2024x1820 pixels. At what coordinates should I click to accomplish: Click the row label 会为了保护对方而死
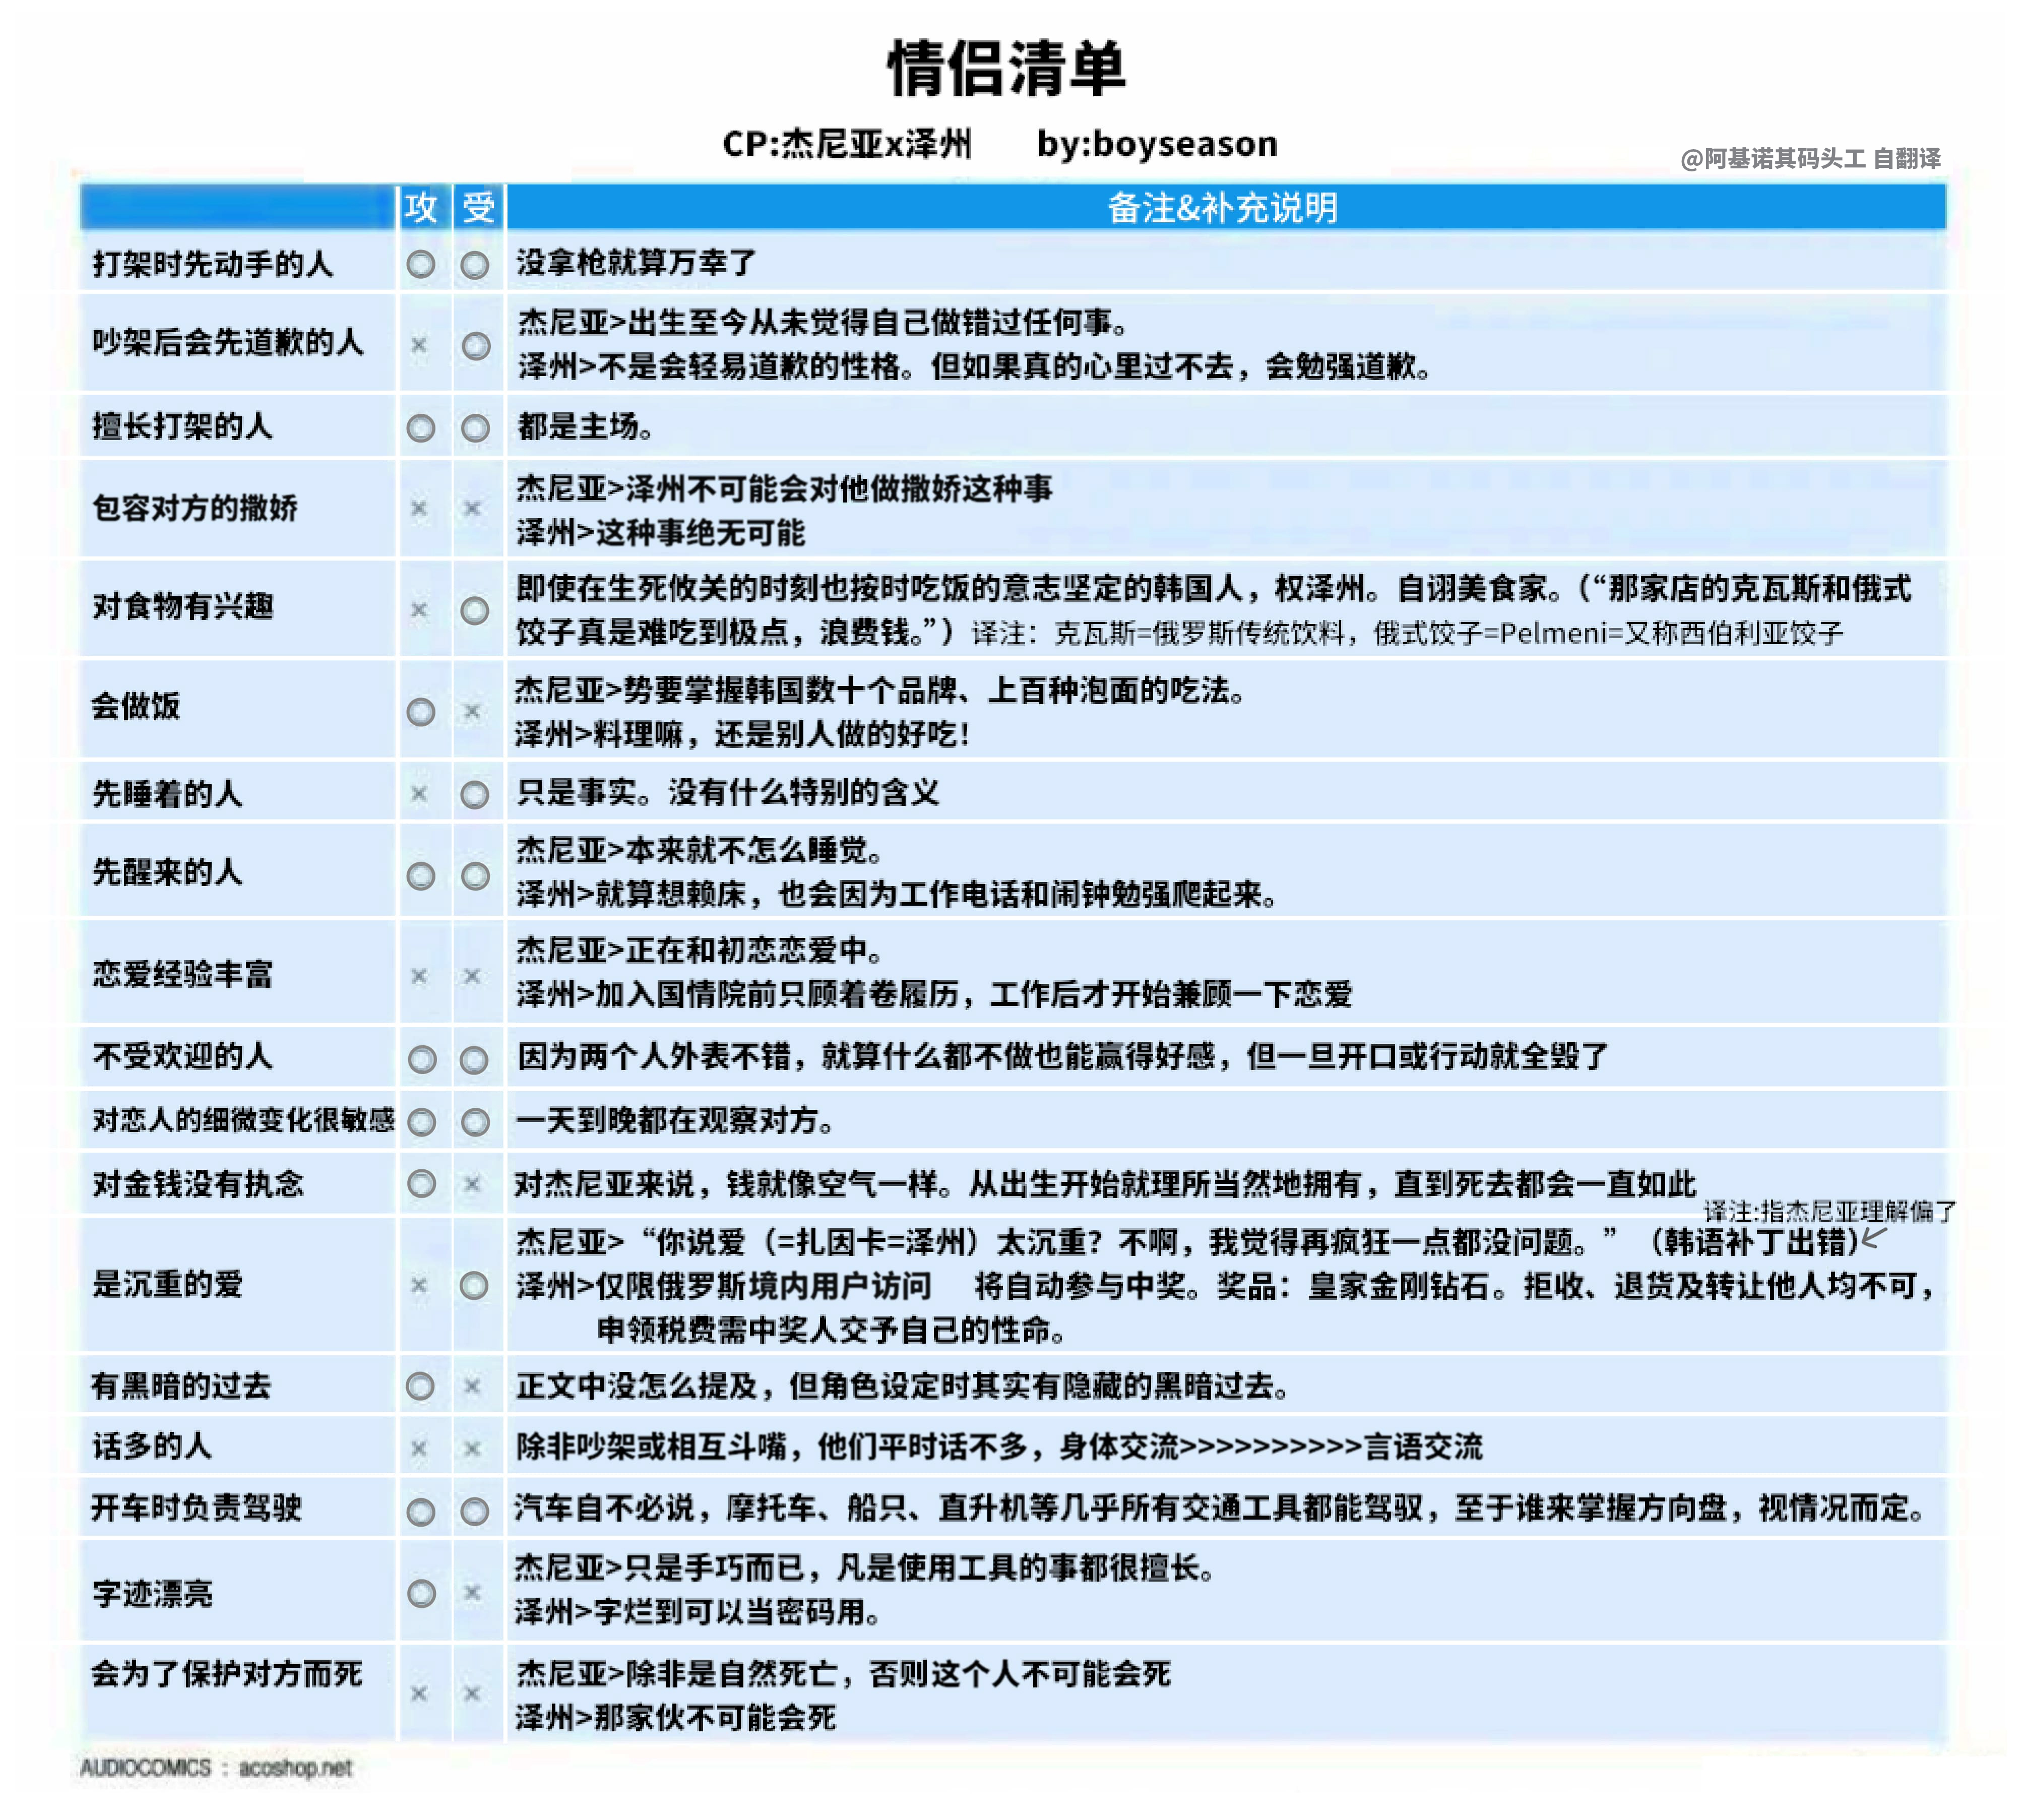226,1674
